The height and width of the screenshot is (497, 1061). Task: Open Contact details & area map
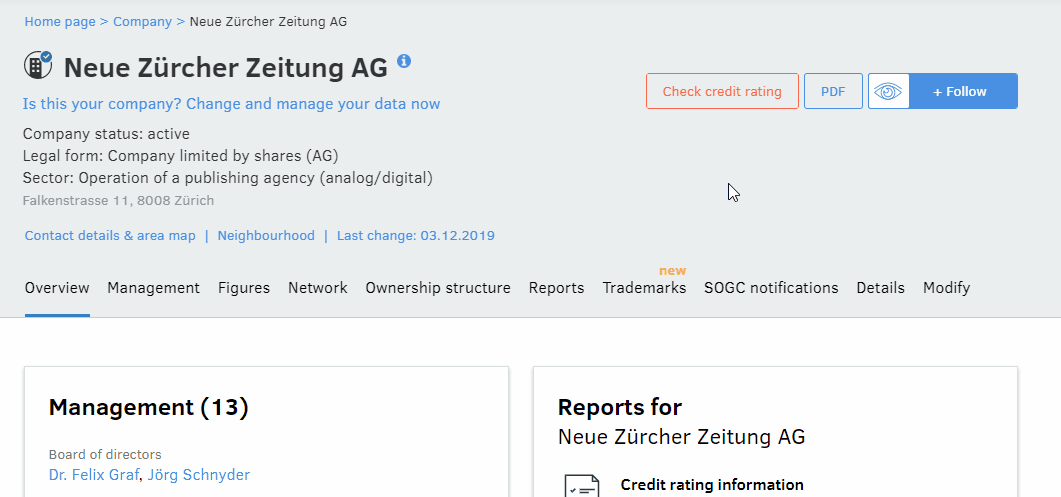pyautogui.click(x=110, y=236)
